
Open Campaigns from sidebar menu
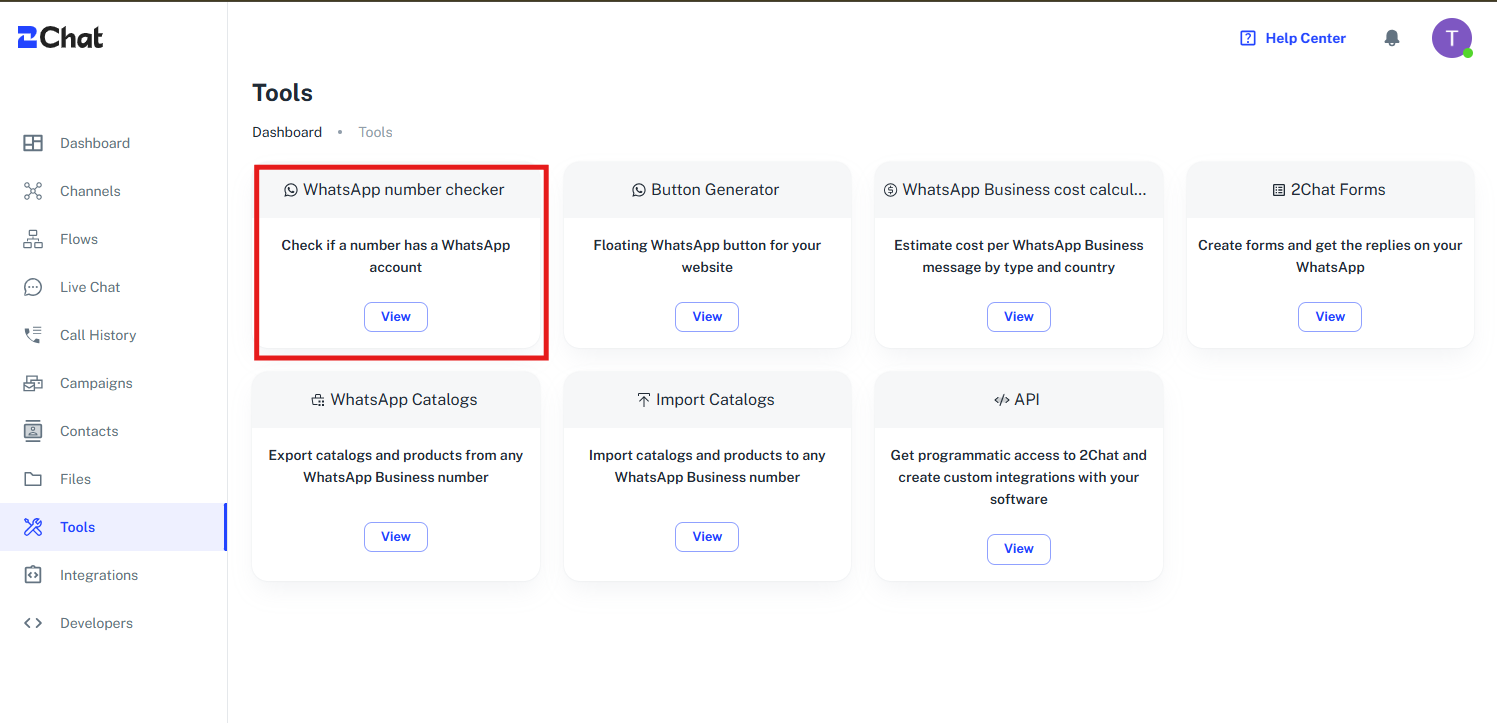(96, 383)
